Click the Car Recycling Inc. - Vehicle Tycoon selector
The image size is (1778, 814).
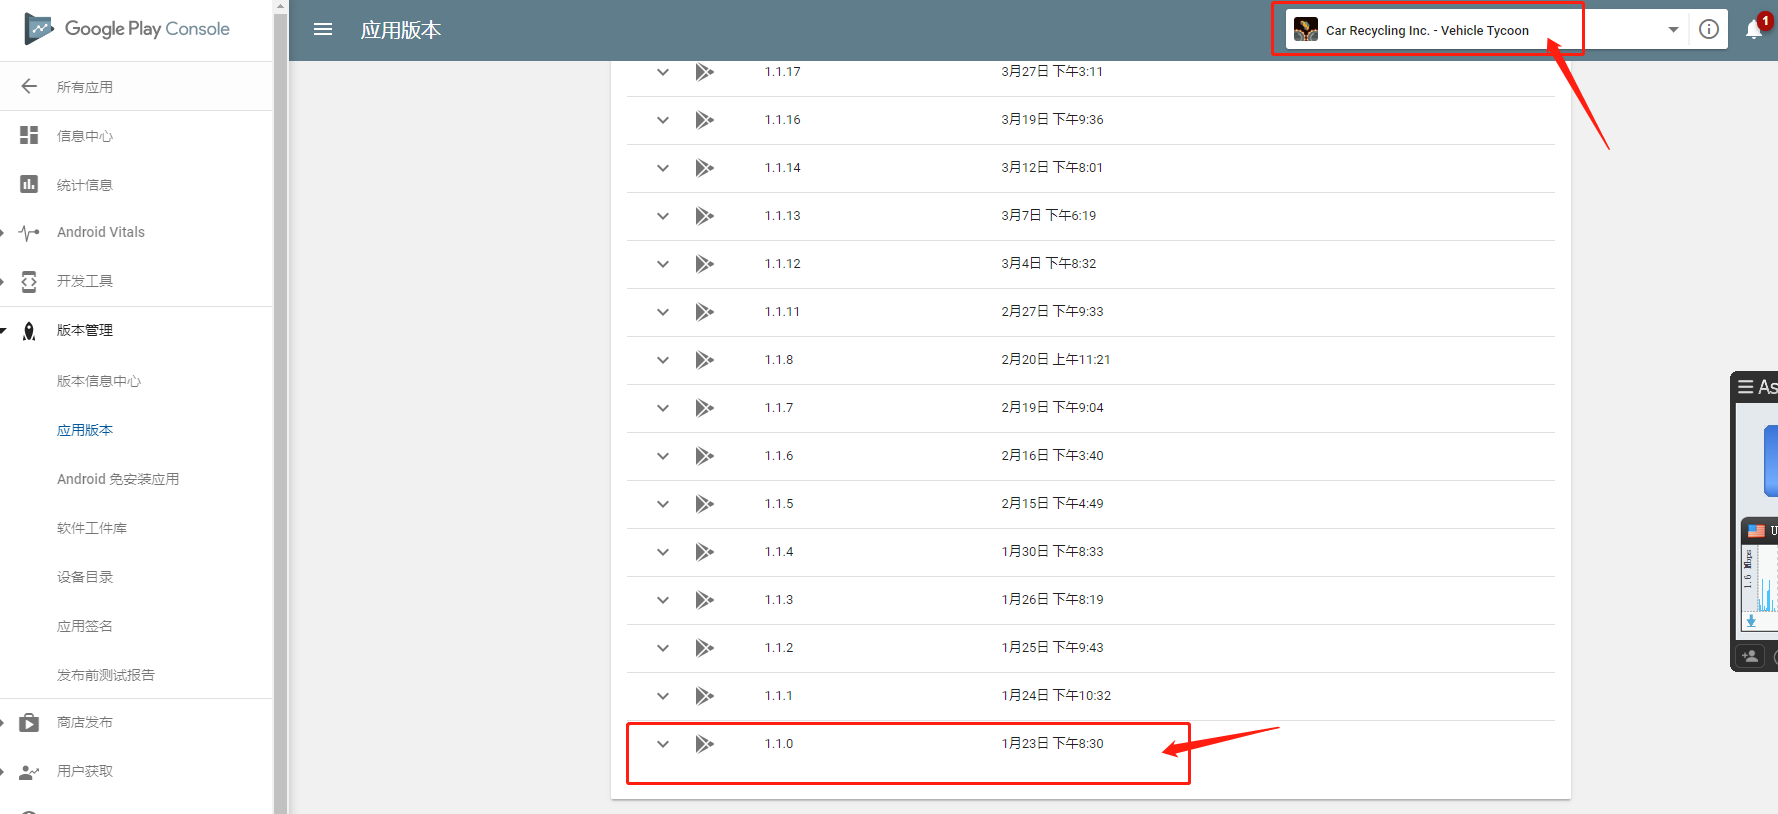tap(1487, 30)
